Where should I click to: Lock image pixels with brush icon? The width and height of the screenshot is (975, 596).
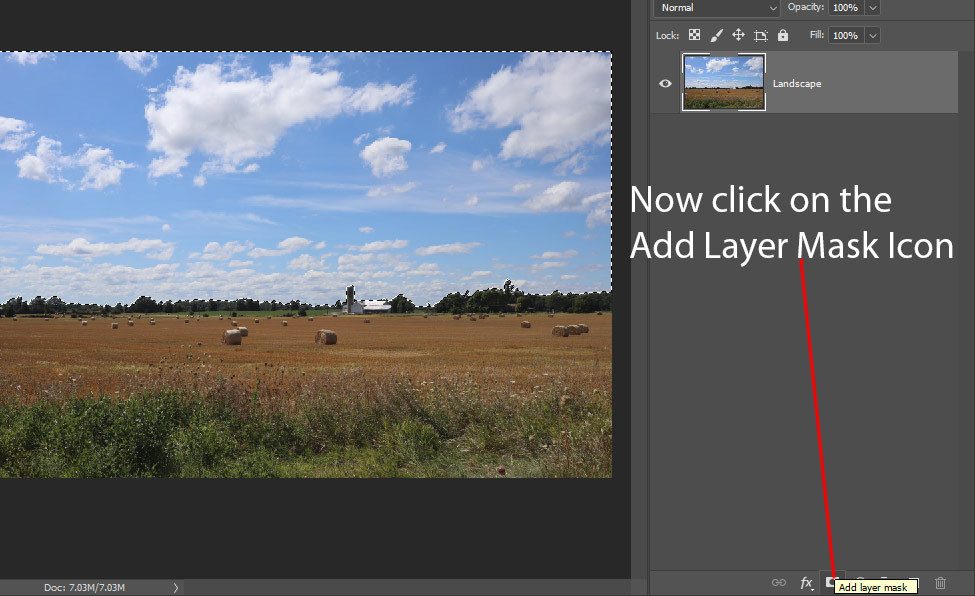[716, 35]
